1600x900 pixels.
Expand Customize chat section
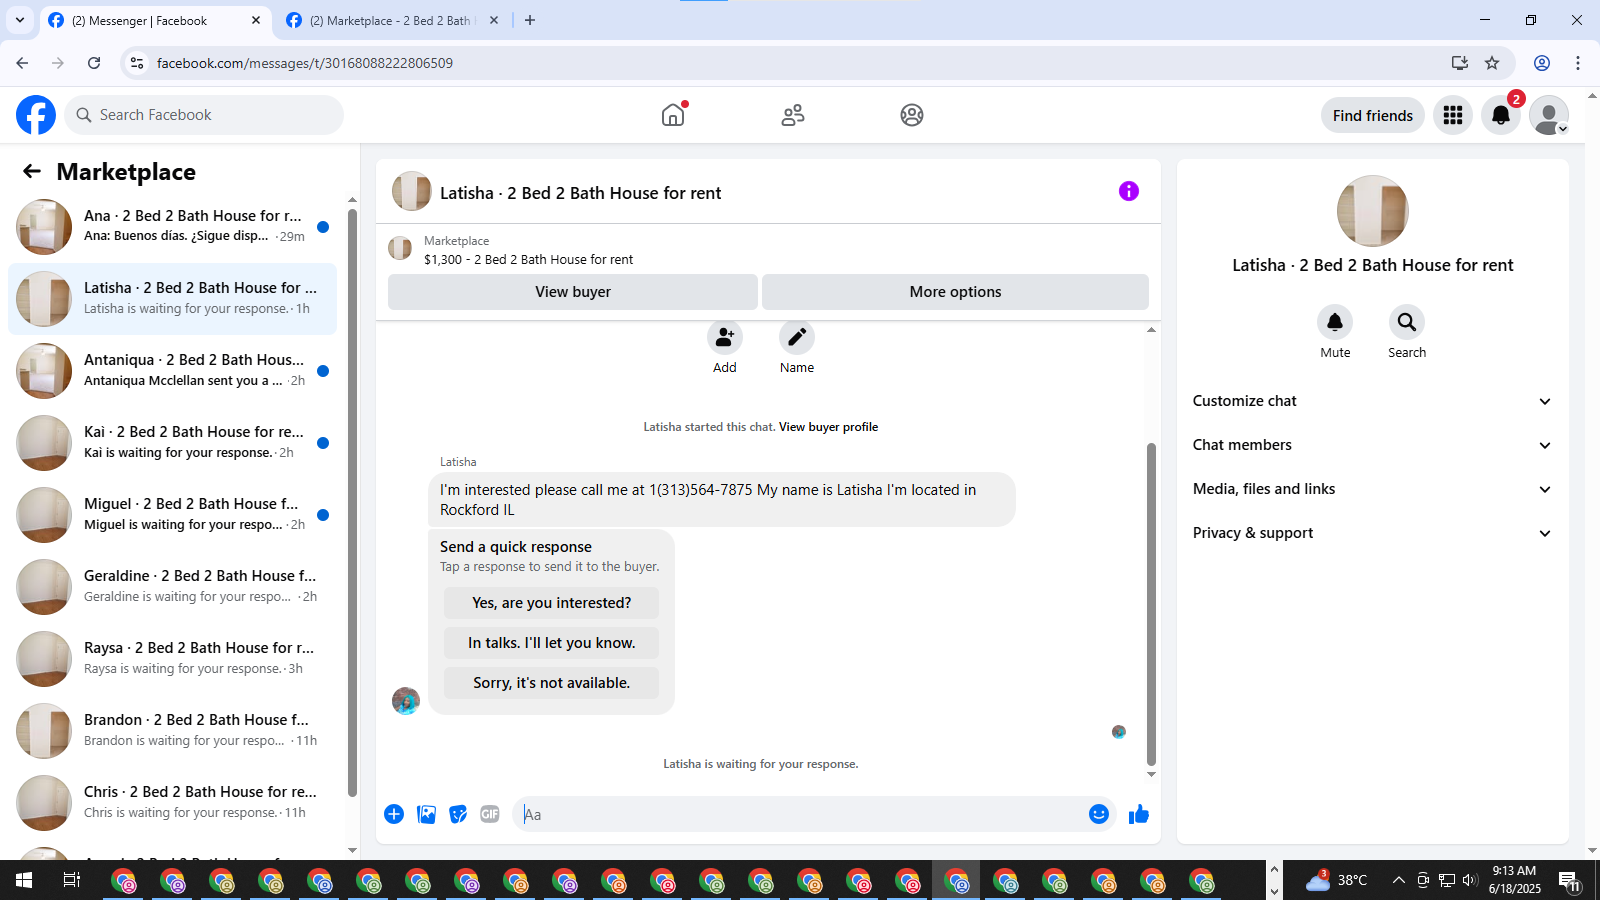tap(1372, 401)
